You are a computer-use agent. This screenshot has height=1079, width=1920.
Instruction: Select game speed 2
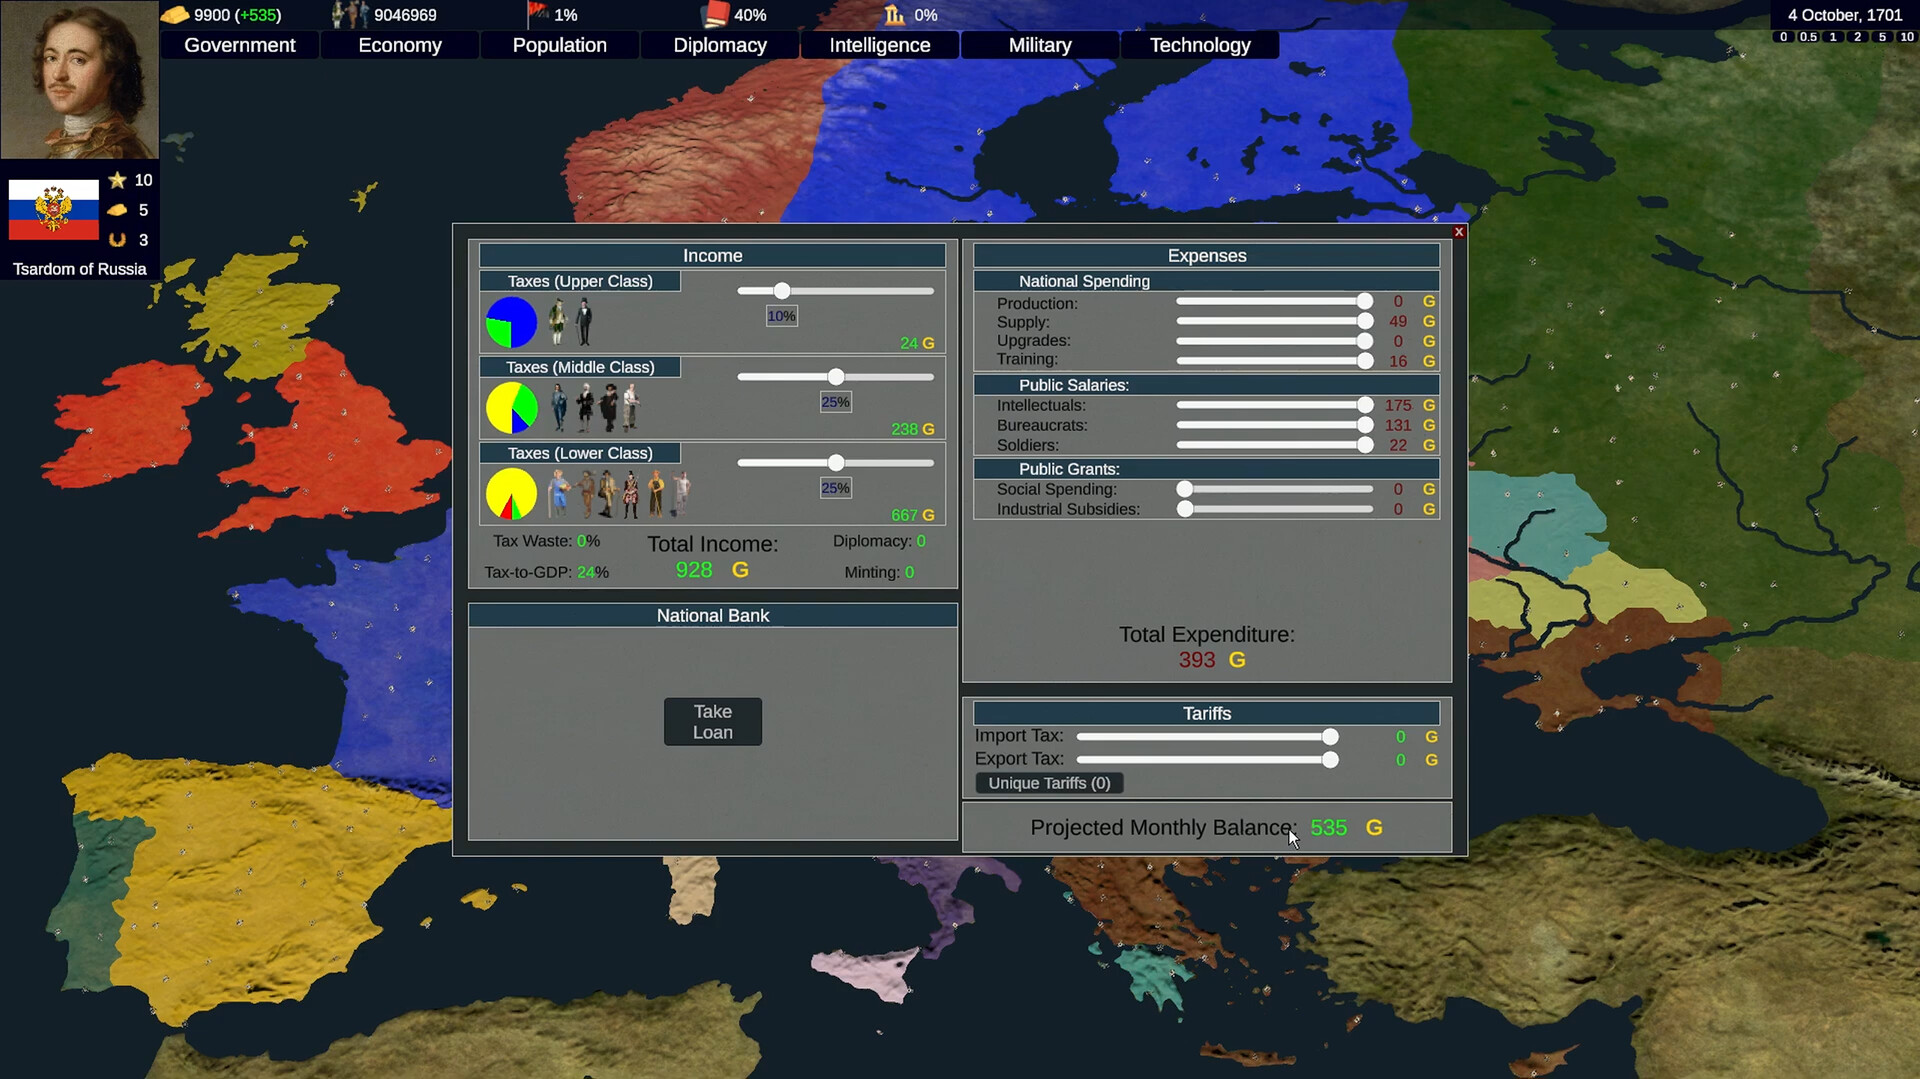pyautogui.click(x=1859, y=37)
